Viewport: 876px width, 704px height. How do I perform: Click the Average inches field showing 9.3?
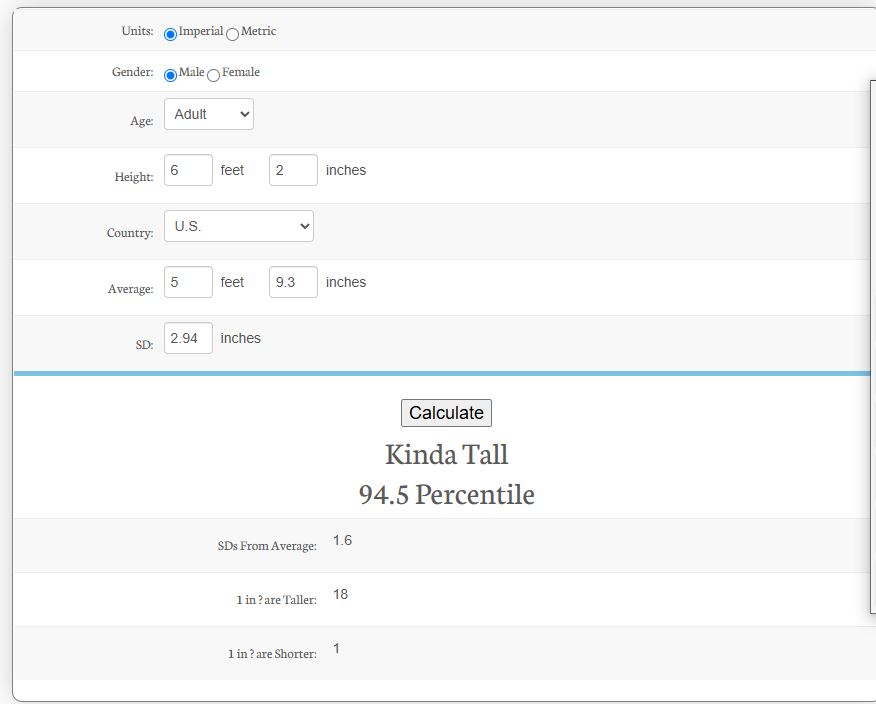(x=293, y=282)
